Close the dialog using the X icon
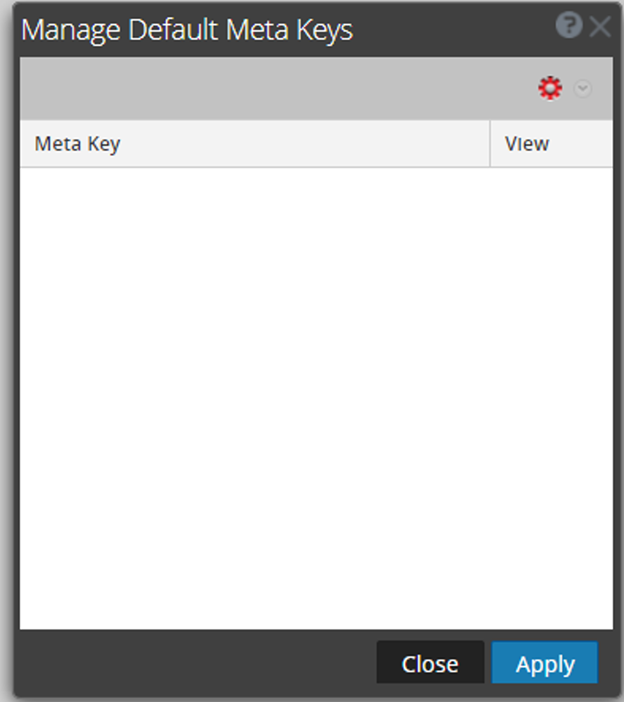Viewport: 624px width, 702px height. [600, 26]
